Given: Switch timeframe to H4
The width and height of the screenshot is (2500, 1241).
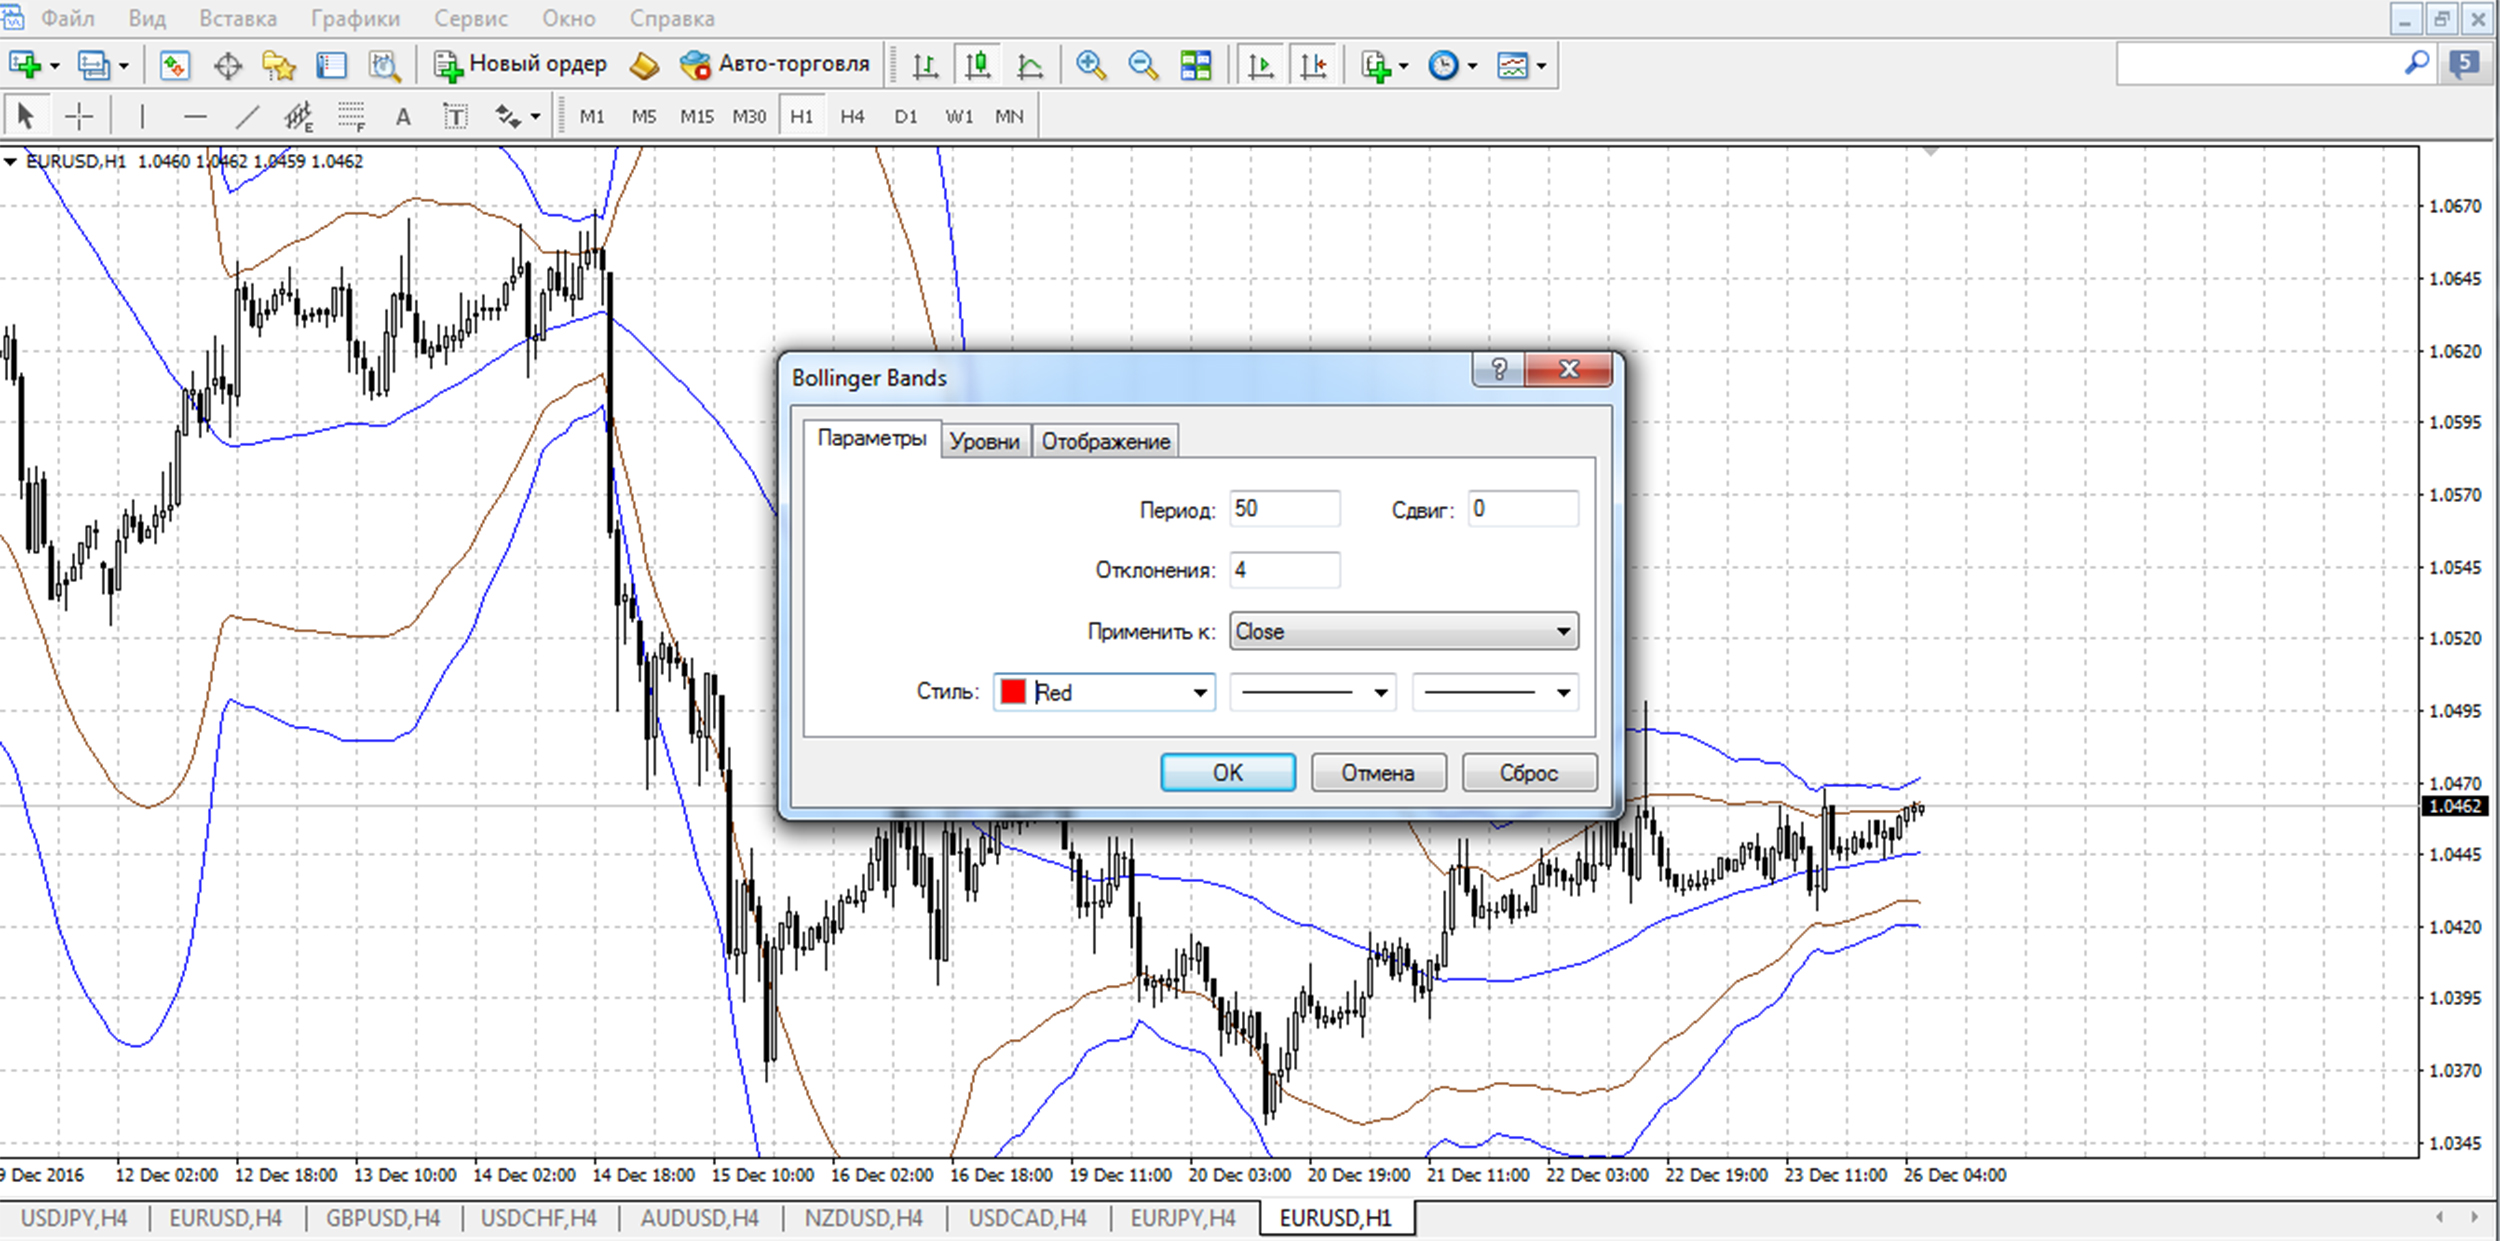Looking at the screenshot, I should pyautogui.click(x=852, y=117).
